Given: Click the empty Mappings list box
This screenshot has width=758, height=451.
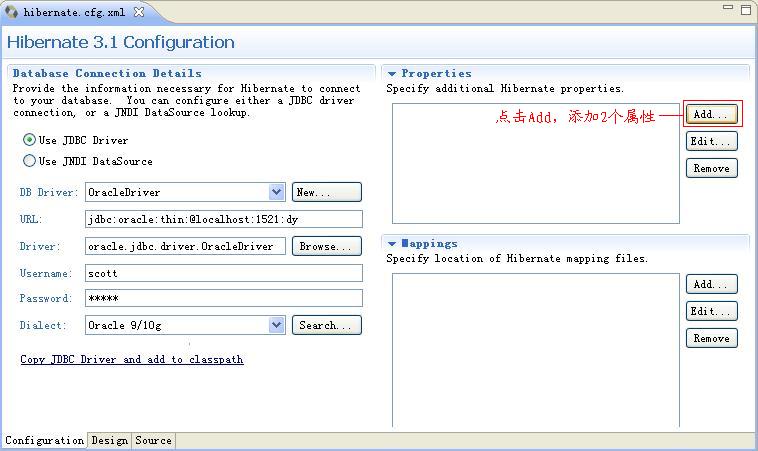Looking at the screenshot, I should (536, 350).
